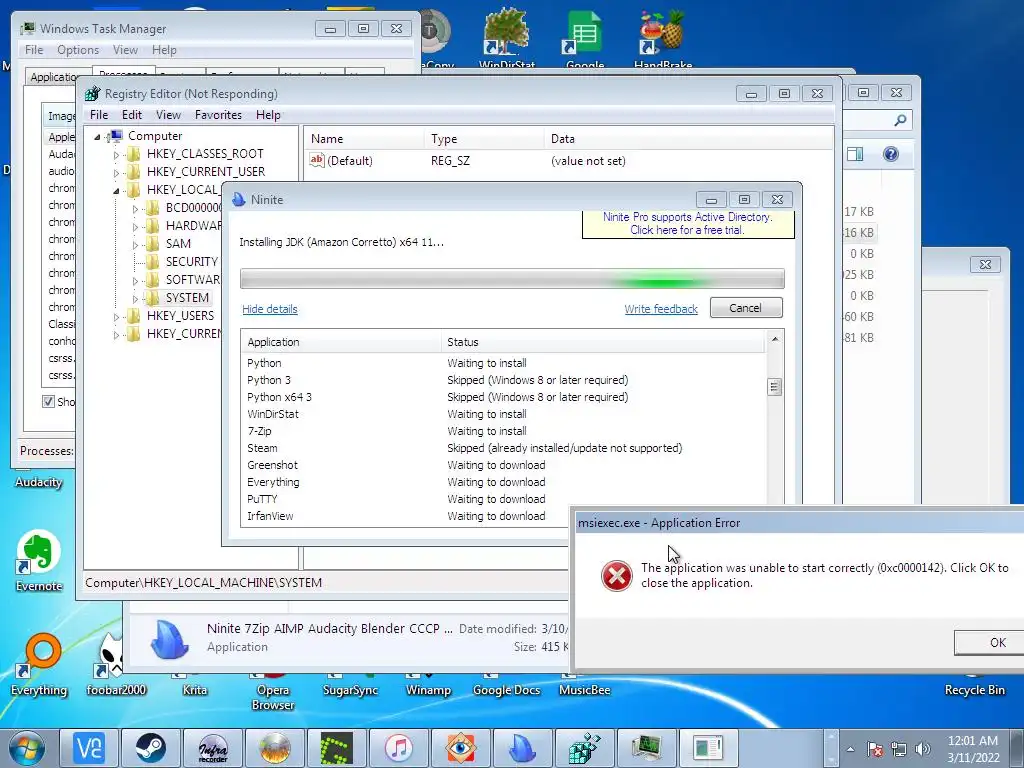Sort Ninite list by Status column
This screenshot has height=768, width=1024.
pos(603,342)
